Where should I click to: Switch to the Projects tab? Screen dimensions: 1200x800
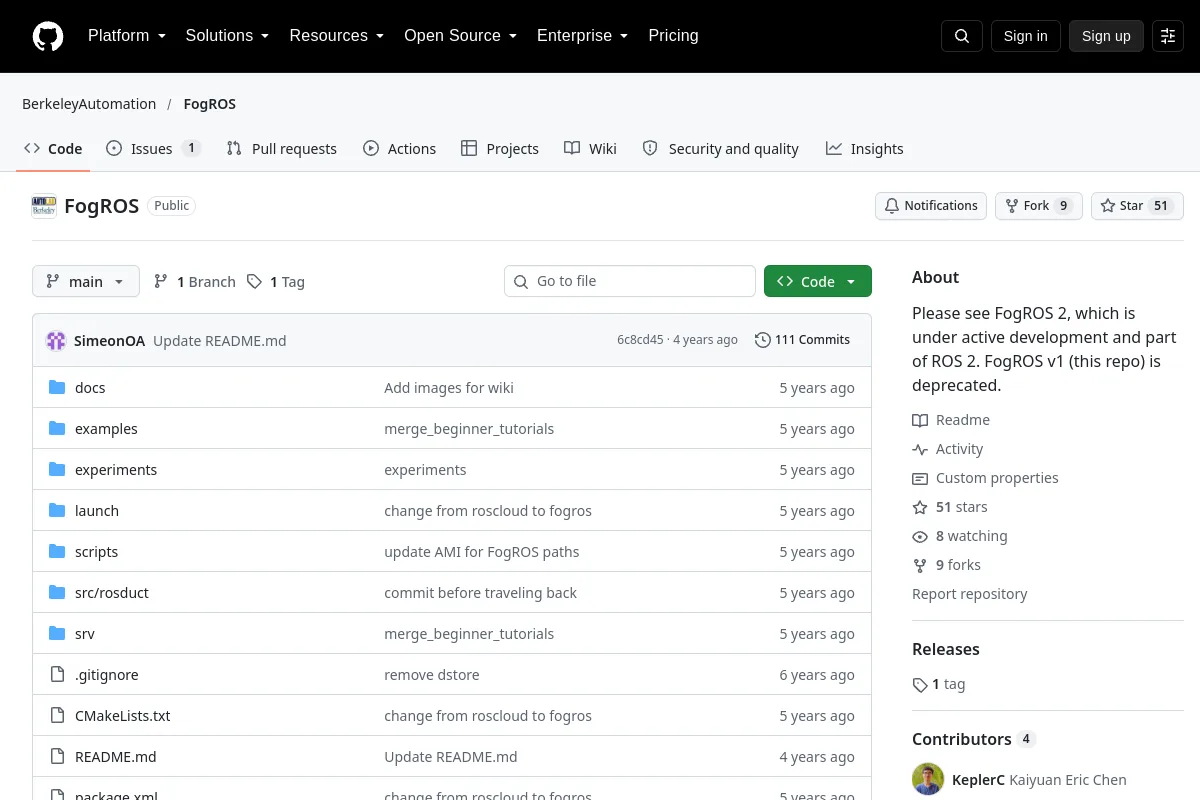[500, 149]
